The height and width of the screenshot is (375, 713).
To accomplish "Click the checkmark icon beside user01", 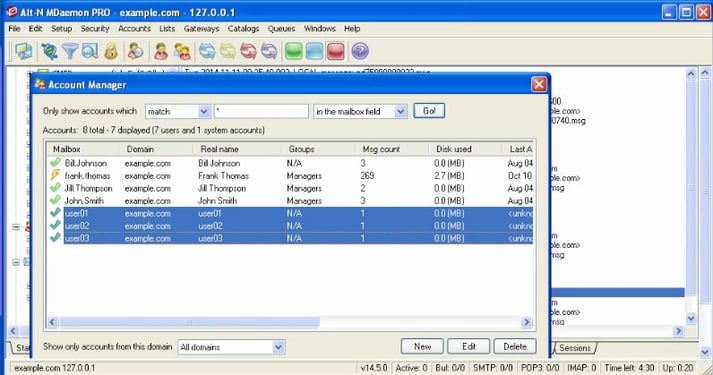I will [x=55, y=213].
